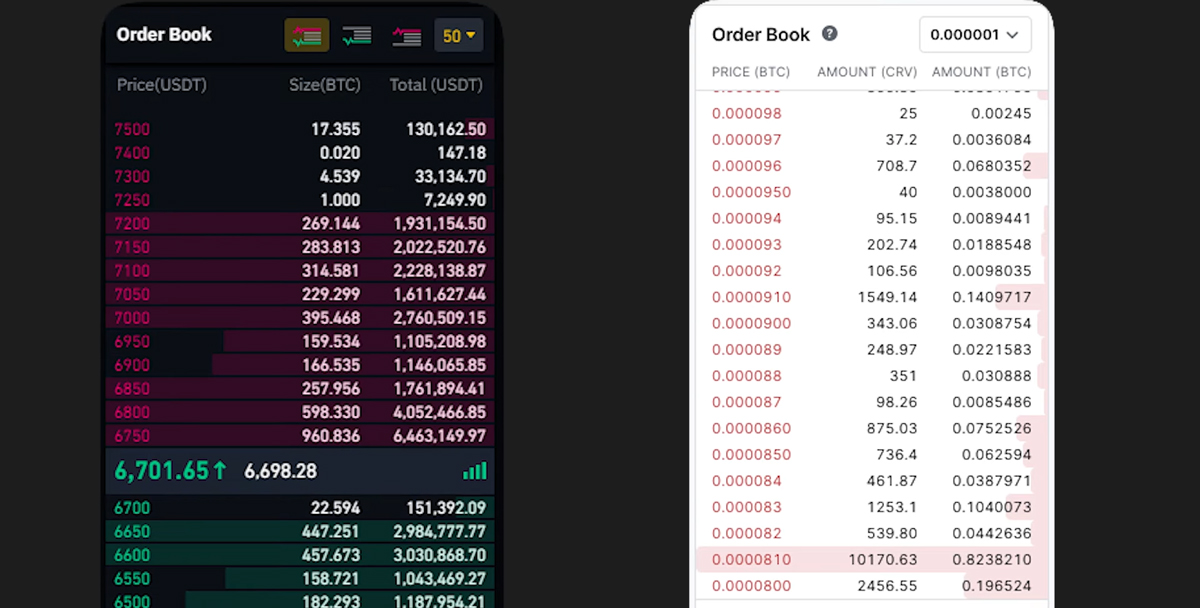This screenshot has height=608, width=1200.
Task: Click the Size(BTC) column header
Action: (324, 85)
